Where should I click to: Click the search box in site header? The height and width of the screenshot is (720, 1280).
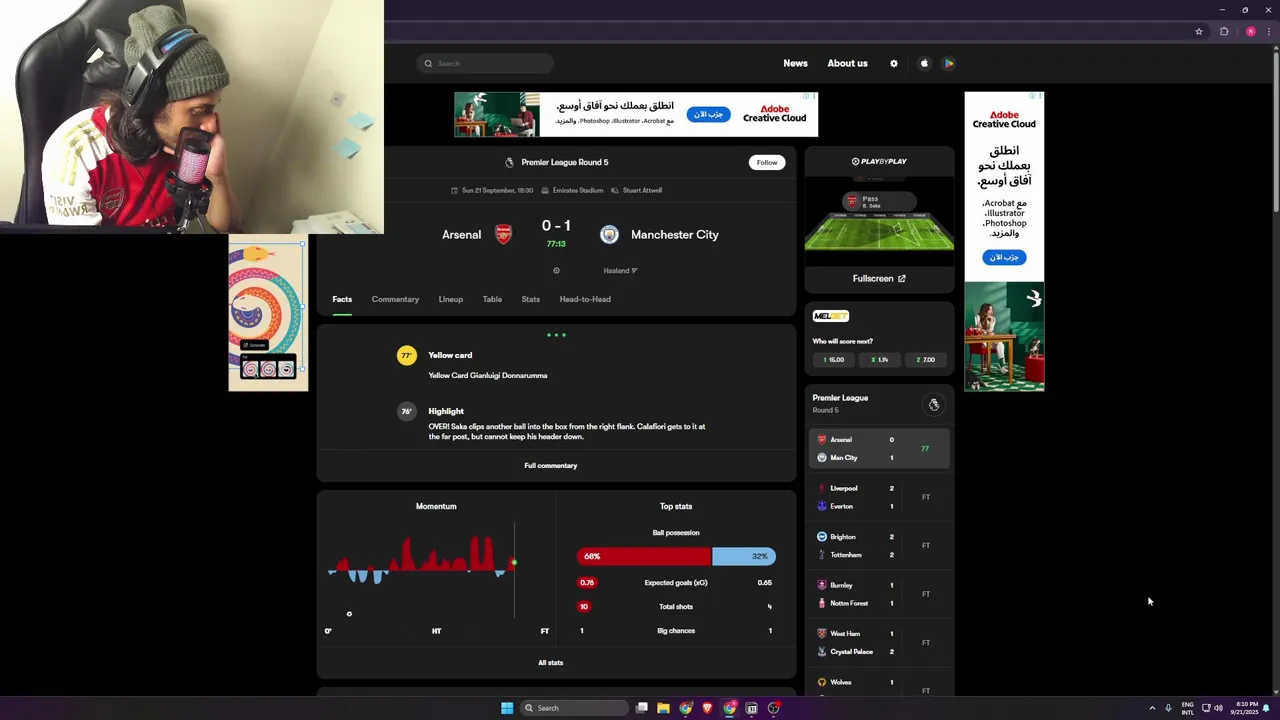pyautogui.click(x=485, y=63)
